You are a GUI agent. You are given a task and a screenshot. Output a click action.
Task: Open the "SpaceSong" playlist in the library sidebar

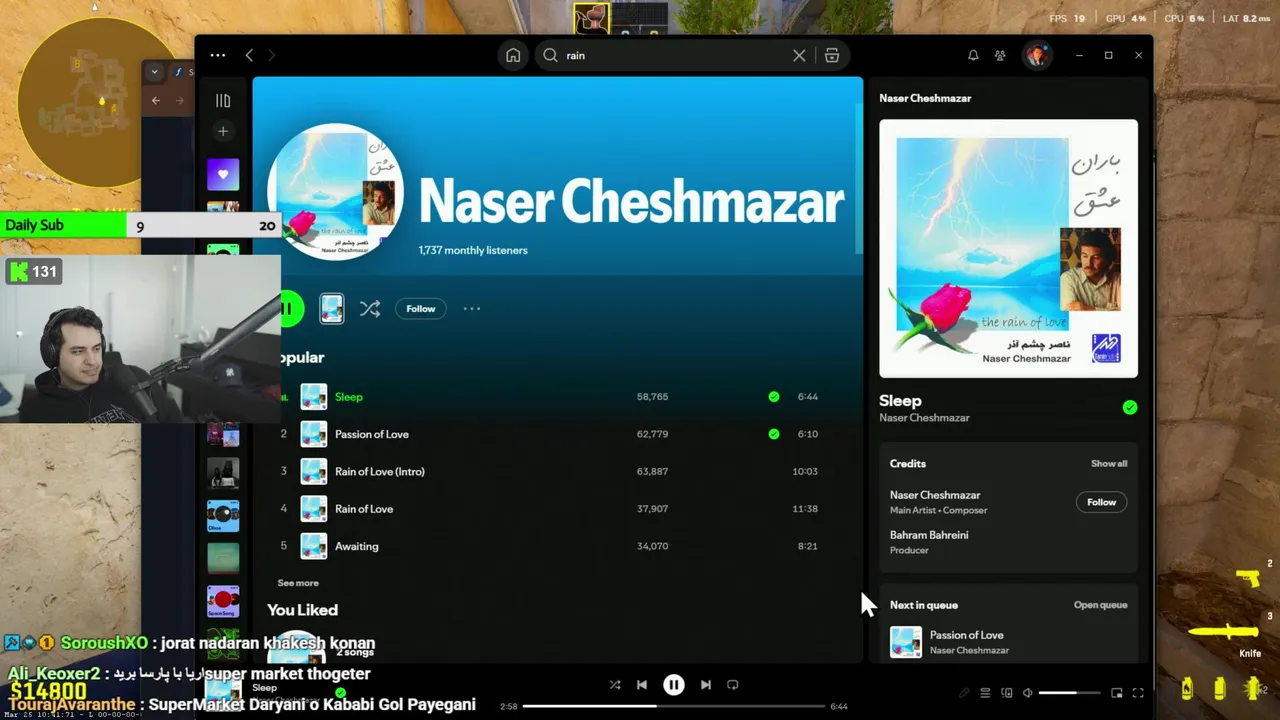pos(223,601)
